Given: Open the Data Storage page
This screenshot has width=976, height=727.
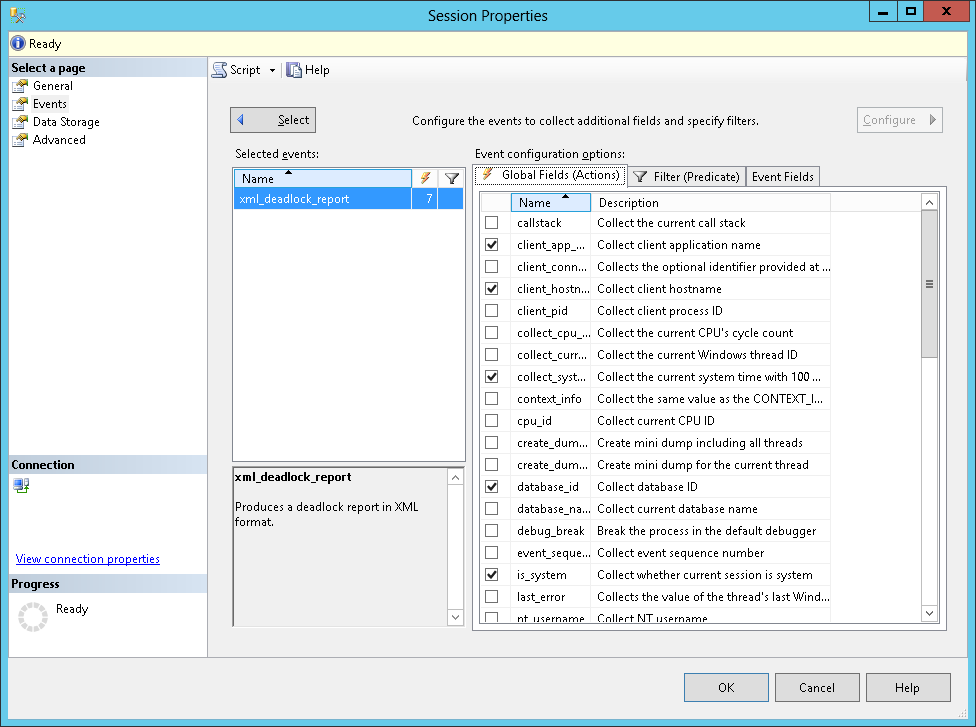Looking at the screenshot, I should [x=66, y=122].
